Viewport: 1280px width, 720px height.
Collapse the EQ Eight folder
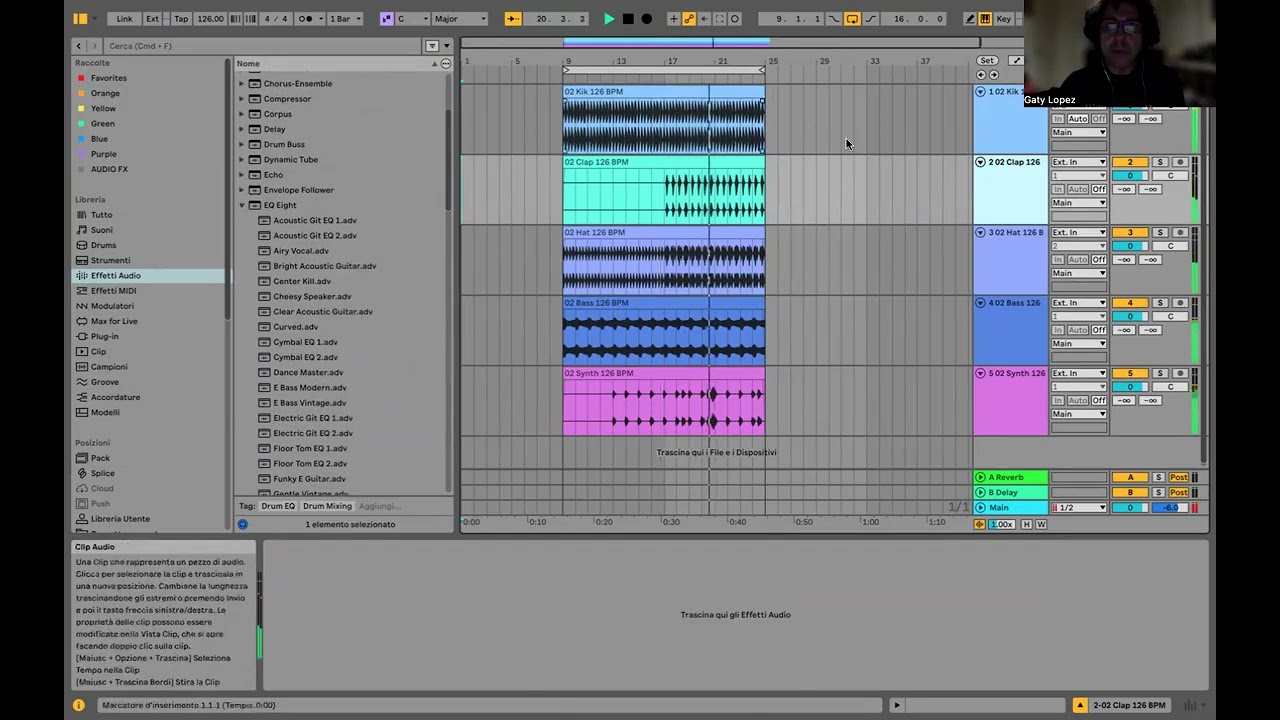(241, 205)
